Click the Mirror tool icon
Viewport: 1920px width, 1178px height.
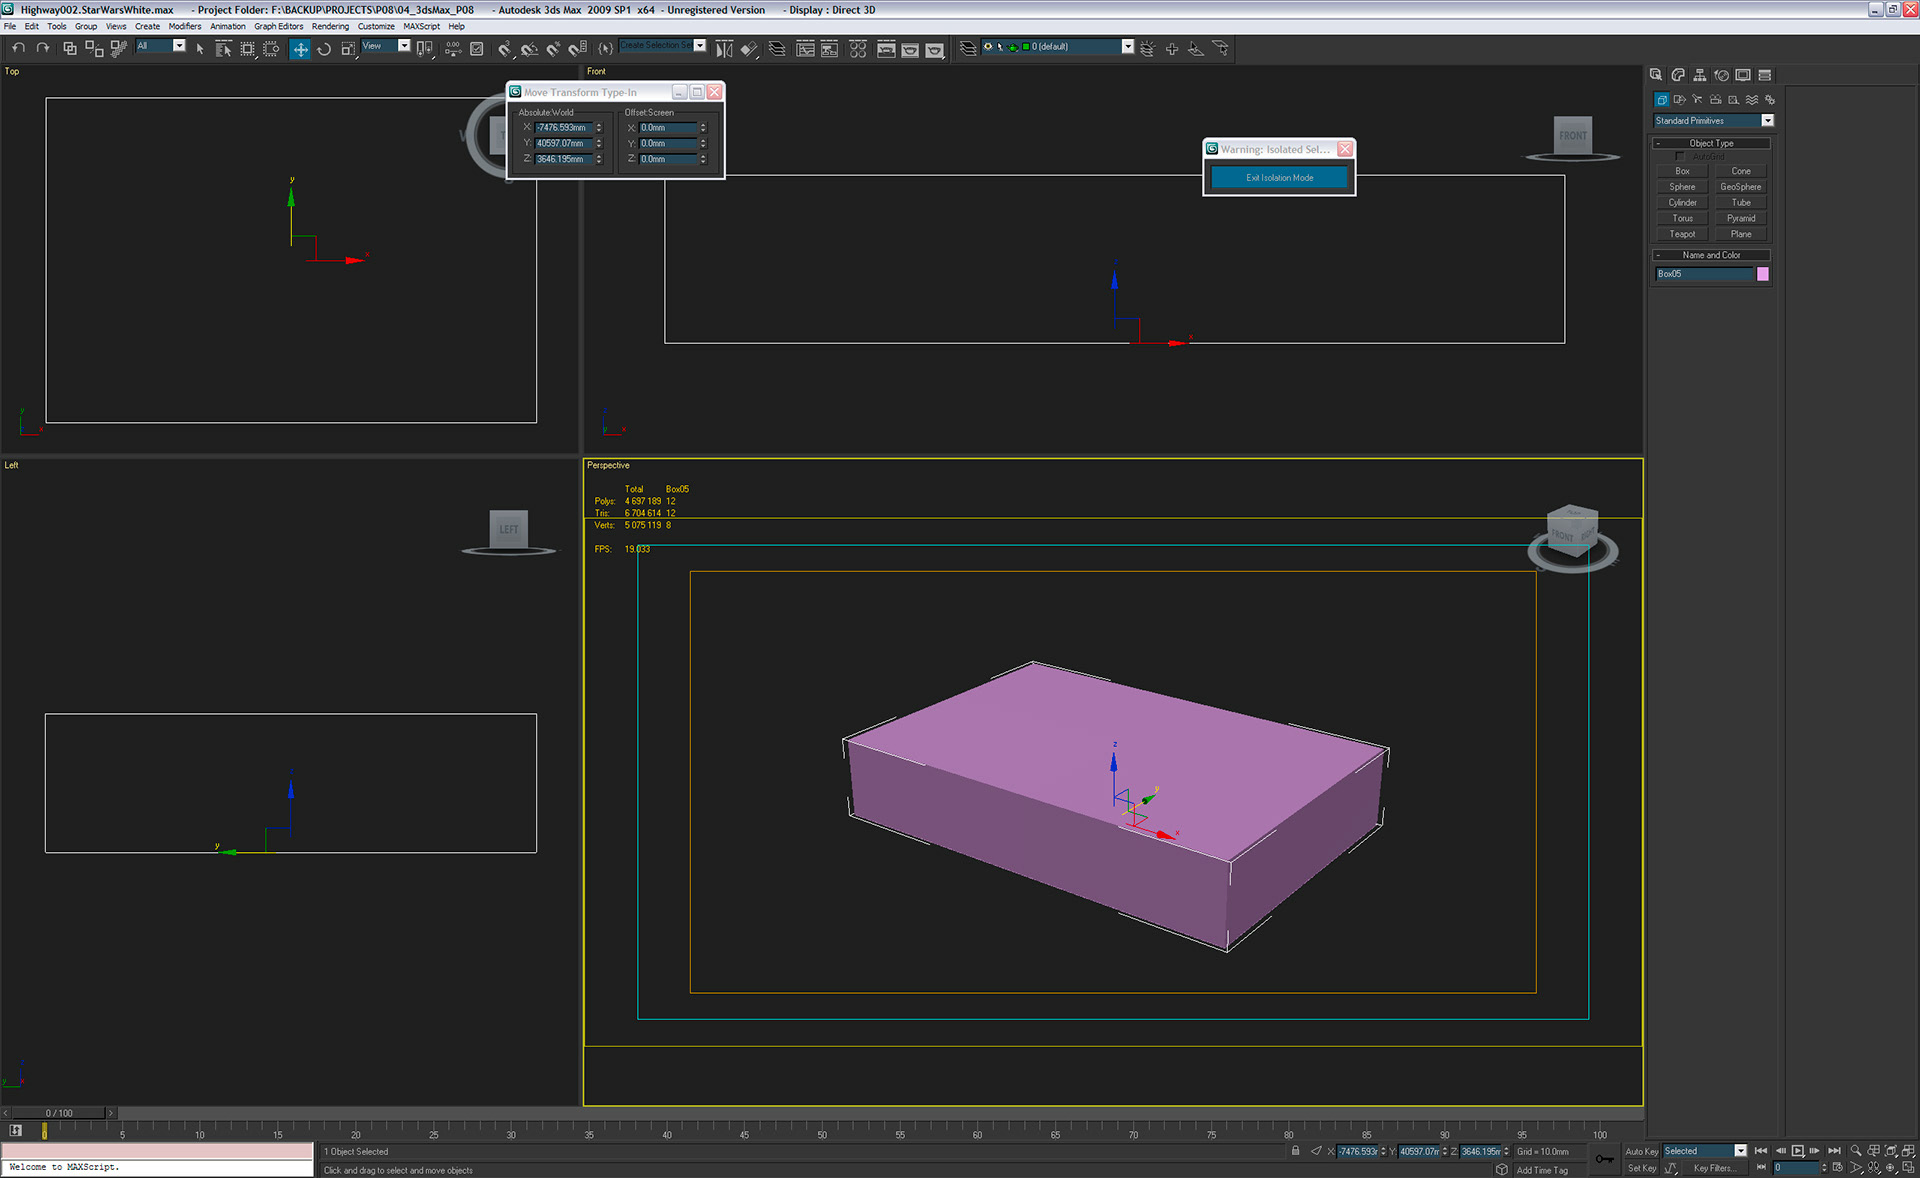pyautogui.click(x=724, y=48)
